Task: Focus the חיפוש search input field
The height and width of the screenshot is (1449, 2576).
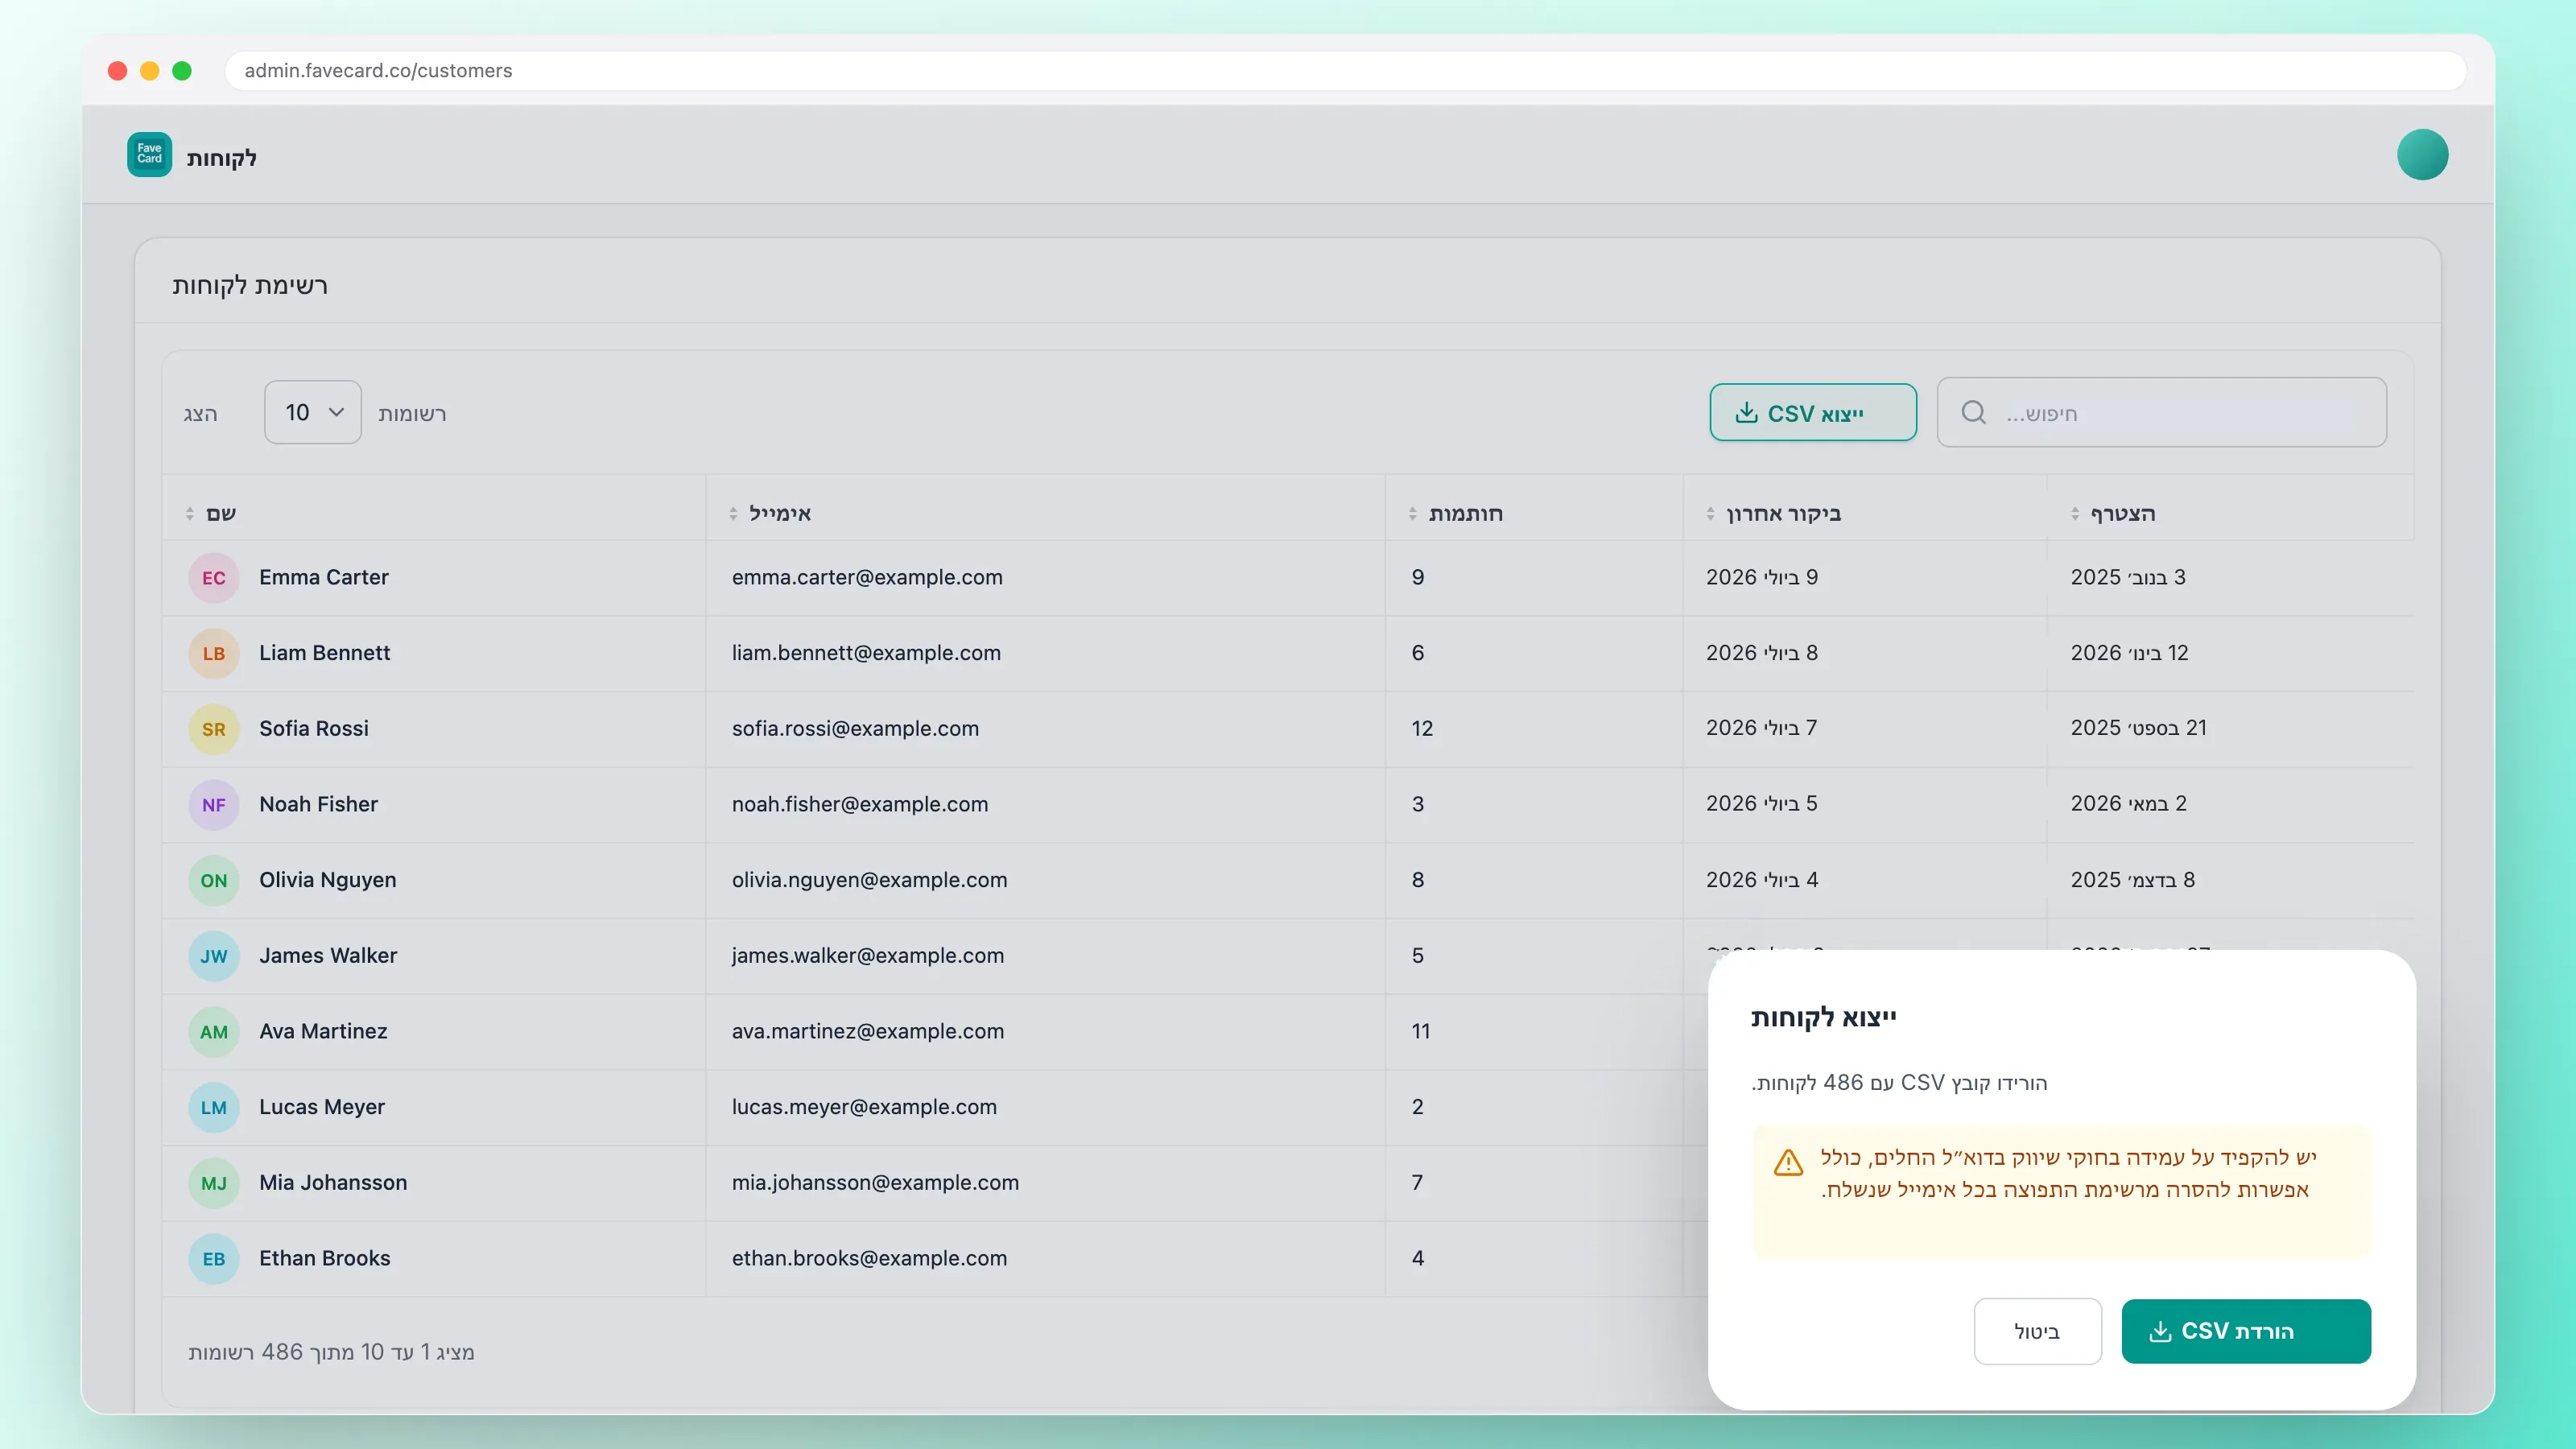Action: click(2161, 412)
